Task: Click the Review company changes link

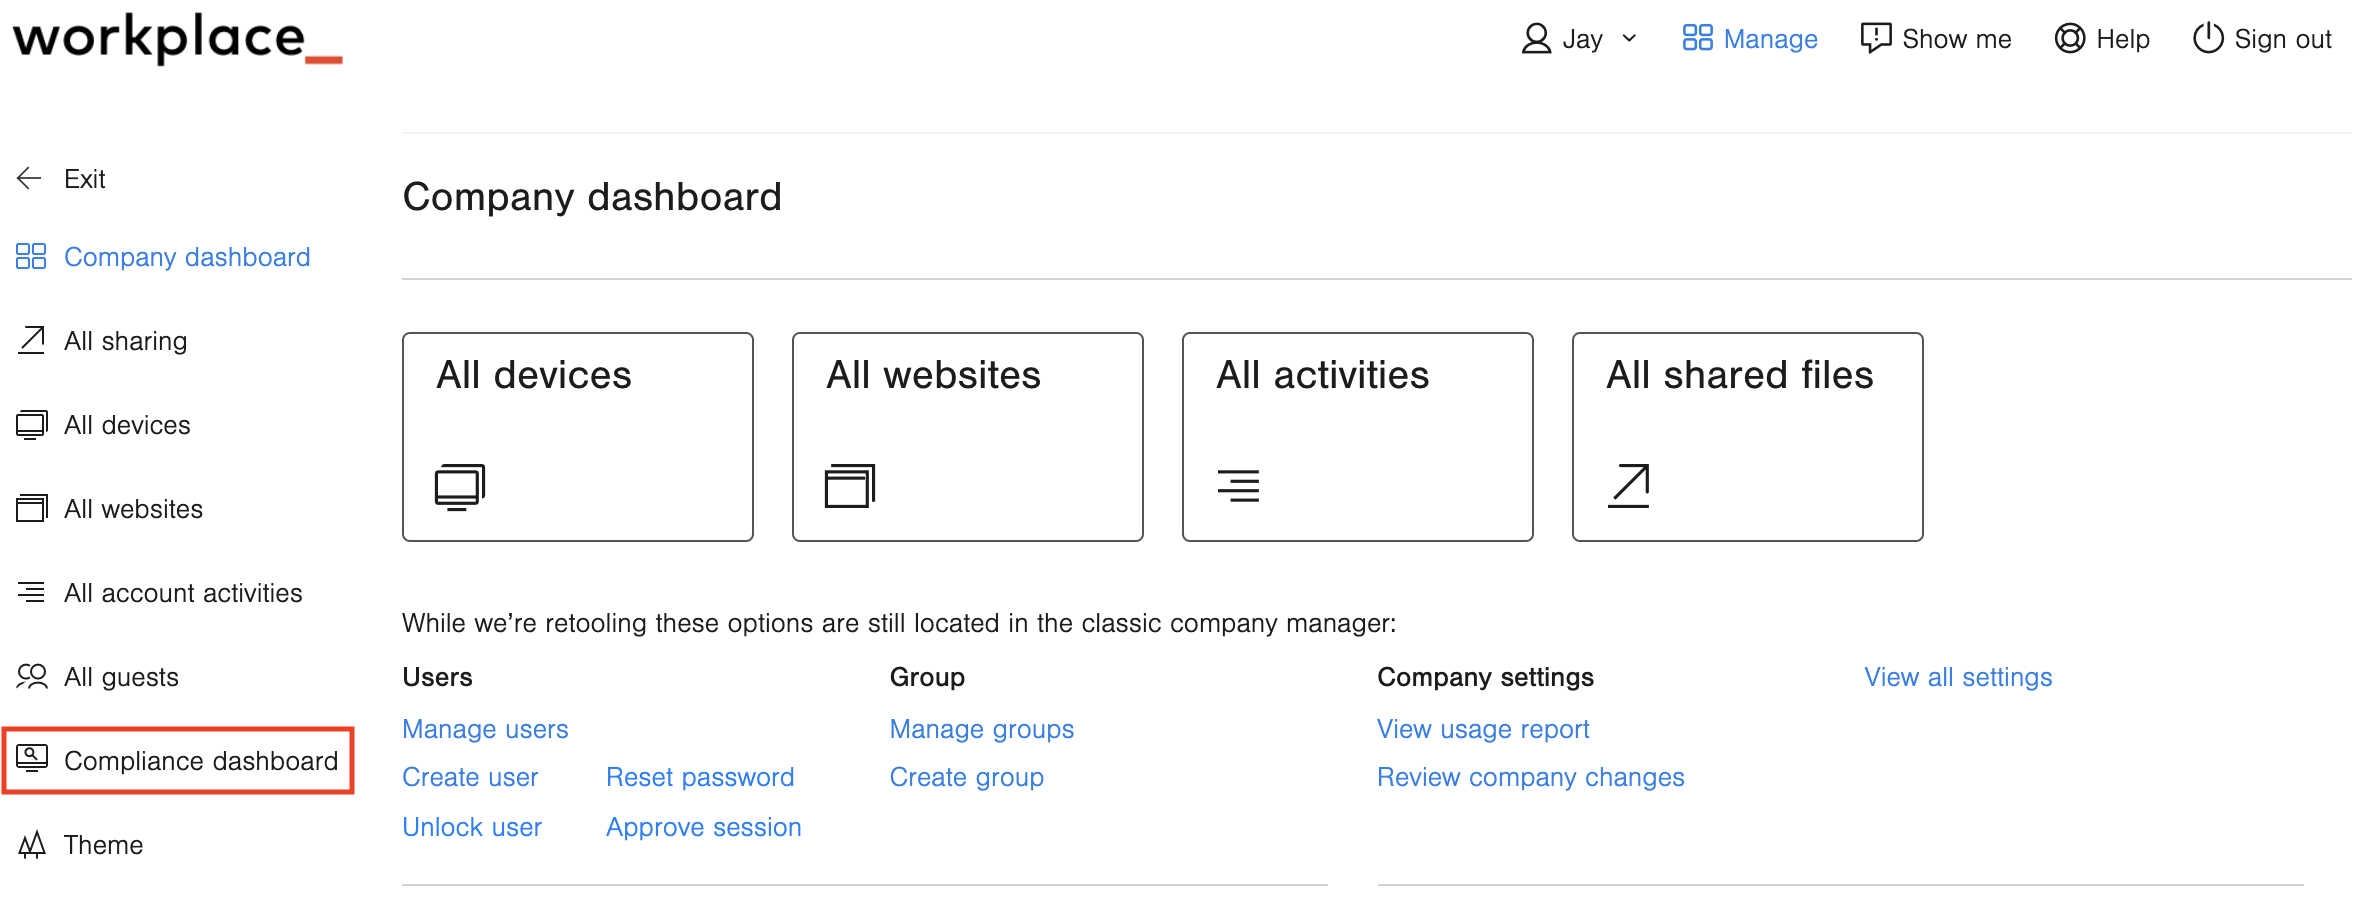Action: pos(1530,777)
